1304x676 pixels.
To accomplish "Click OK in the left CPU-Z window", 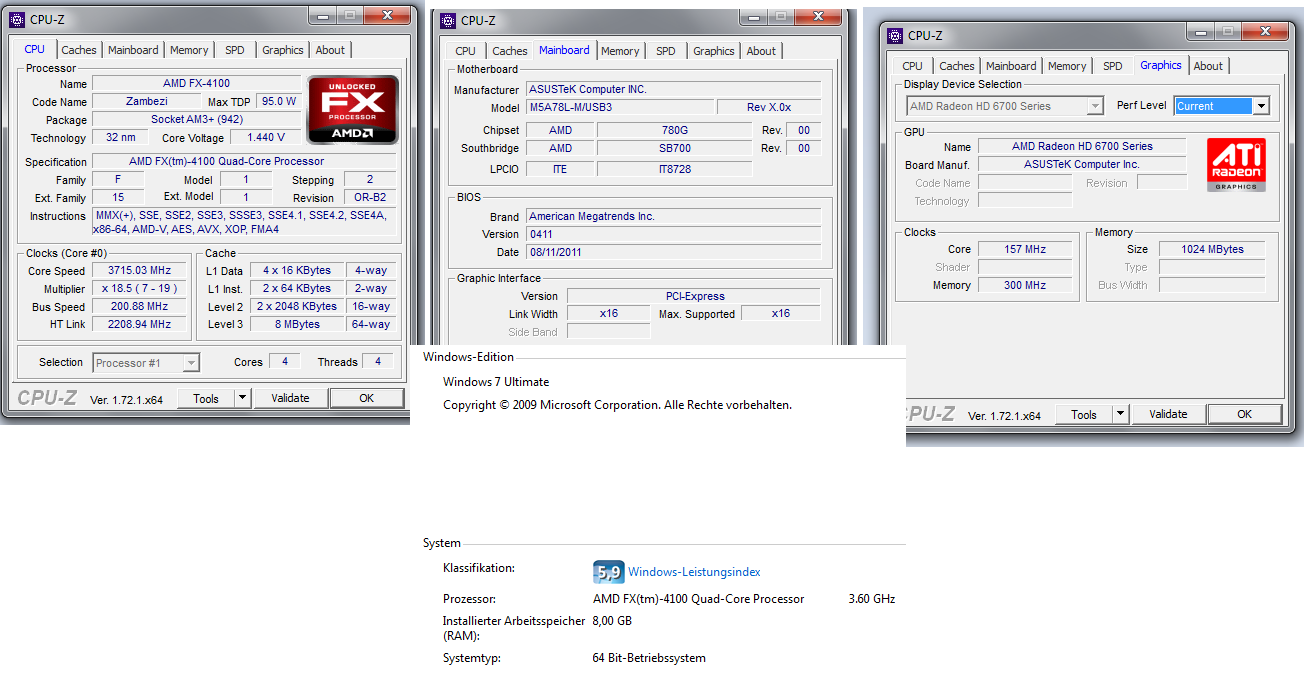I will tap(367, 398).
